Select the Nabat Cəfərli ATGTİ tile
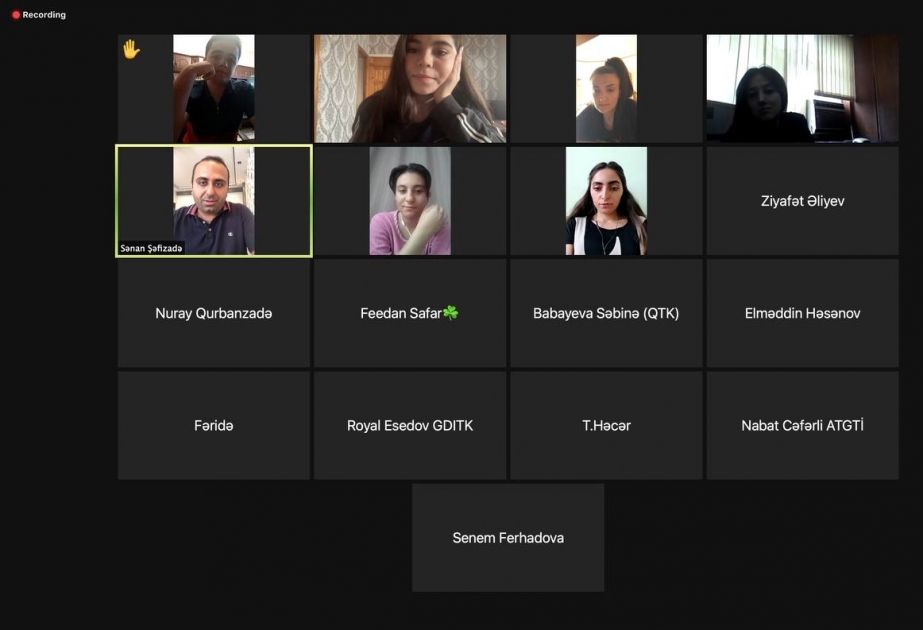 [802, 425]
